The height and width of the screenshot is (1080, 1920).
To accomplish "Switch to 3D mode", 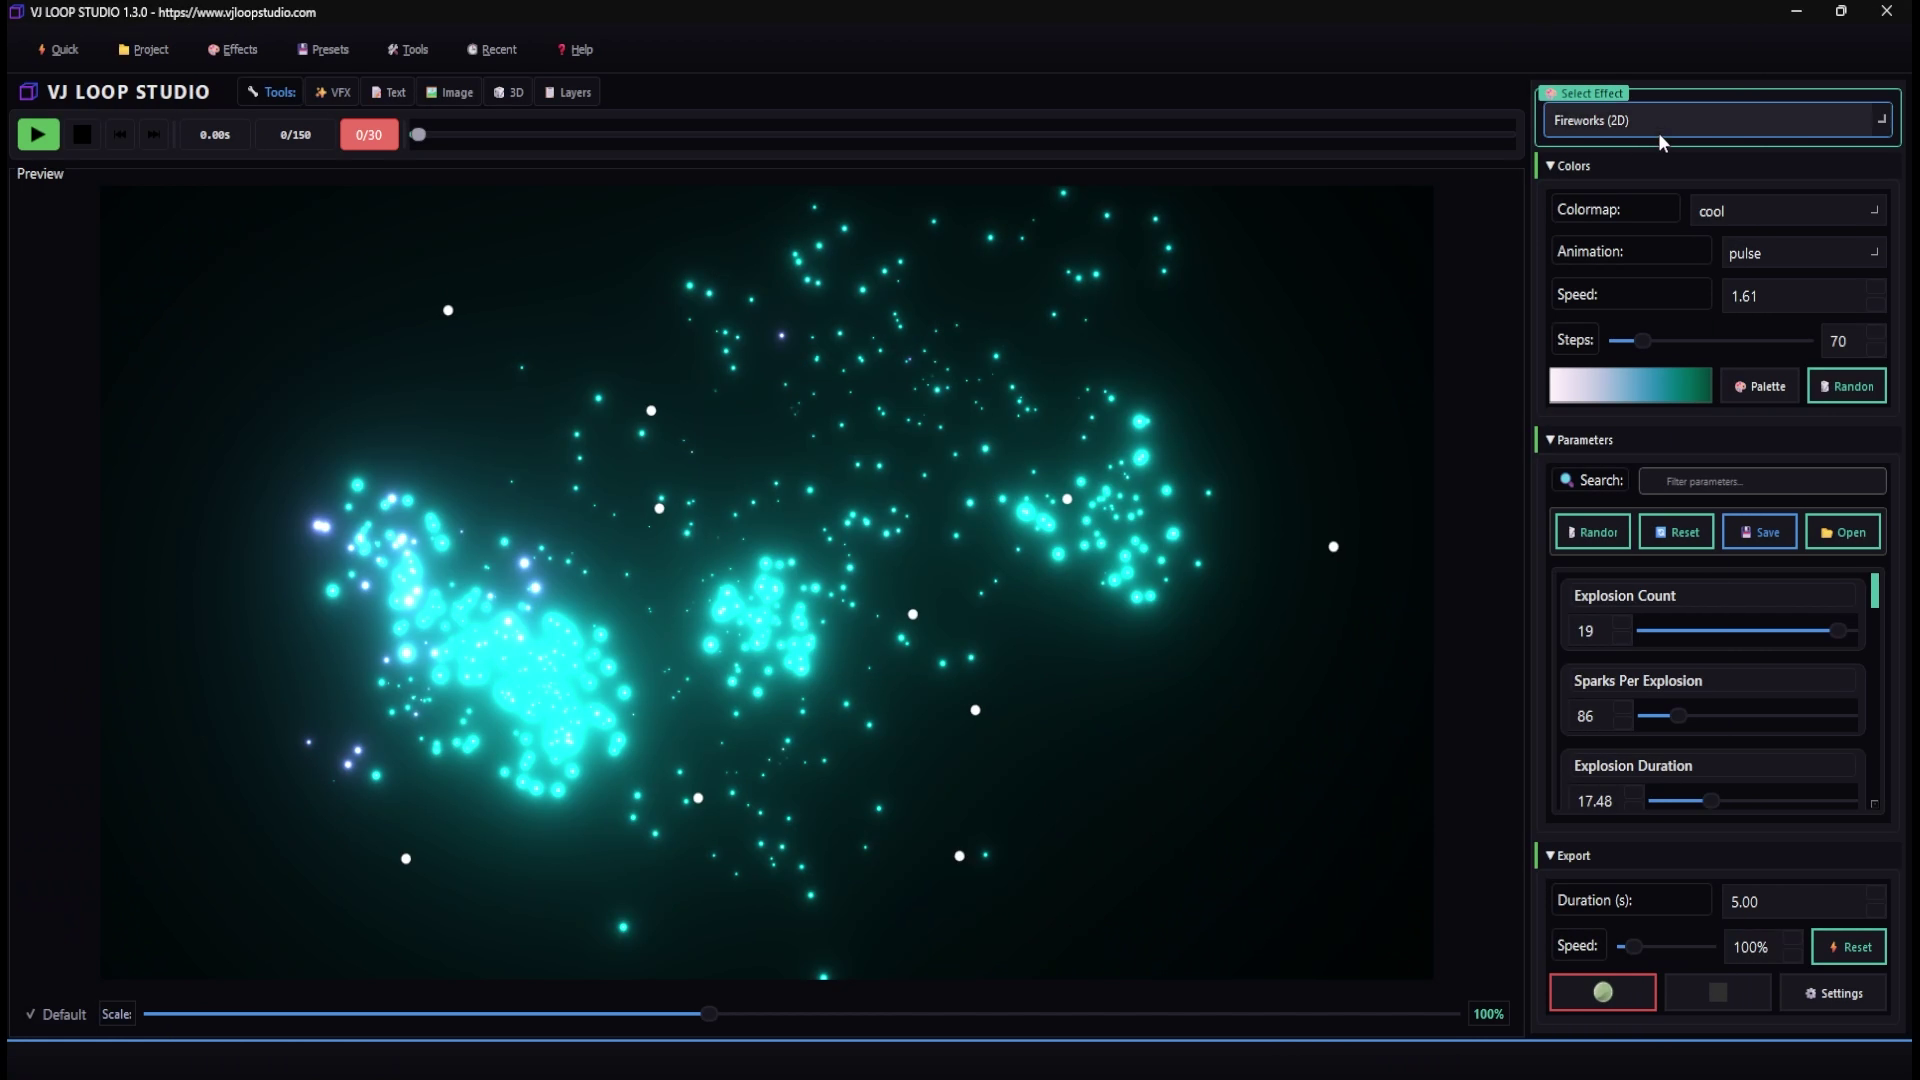I will 508,92.
